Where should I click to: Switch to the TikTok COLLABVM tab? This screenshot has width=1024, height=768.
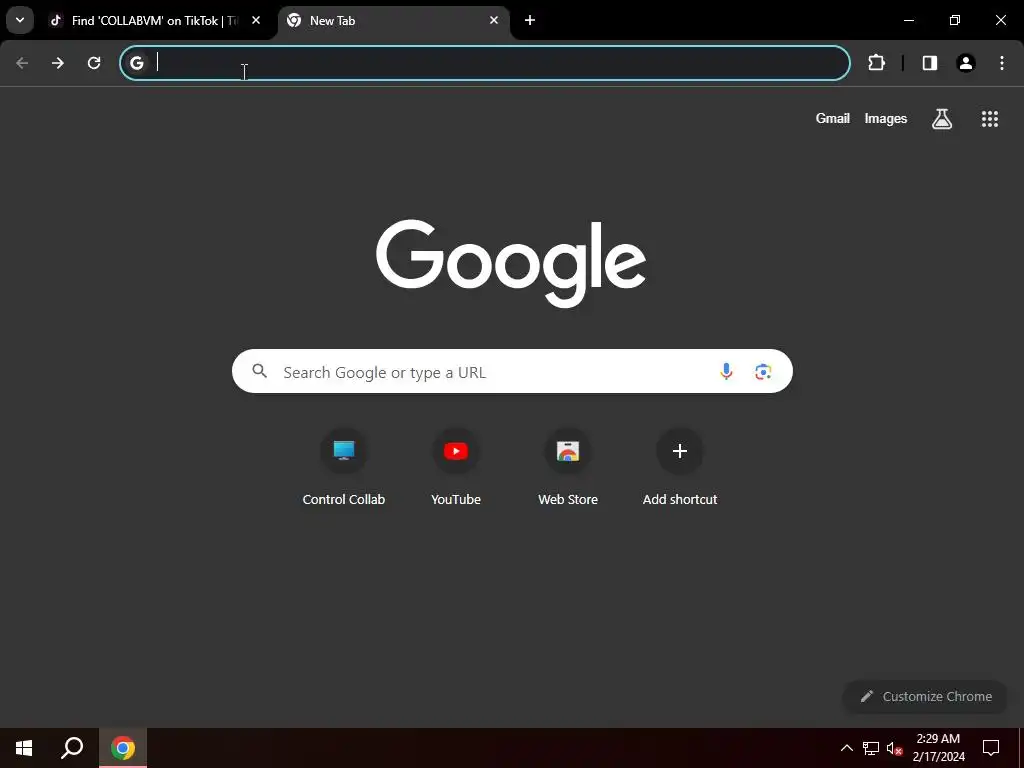pyautogui.click(x=154, y=21)
